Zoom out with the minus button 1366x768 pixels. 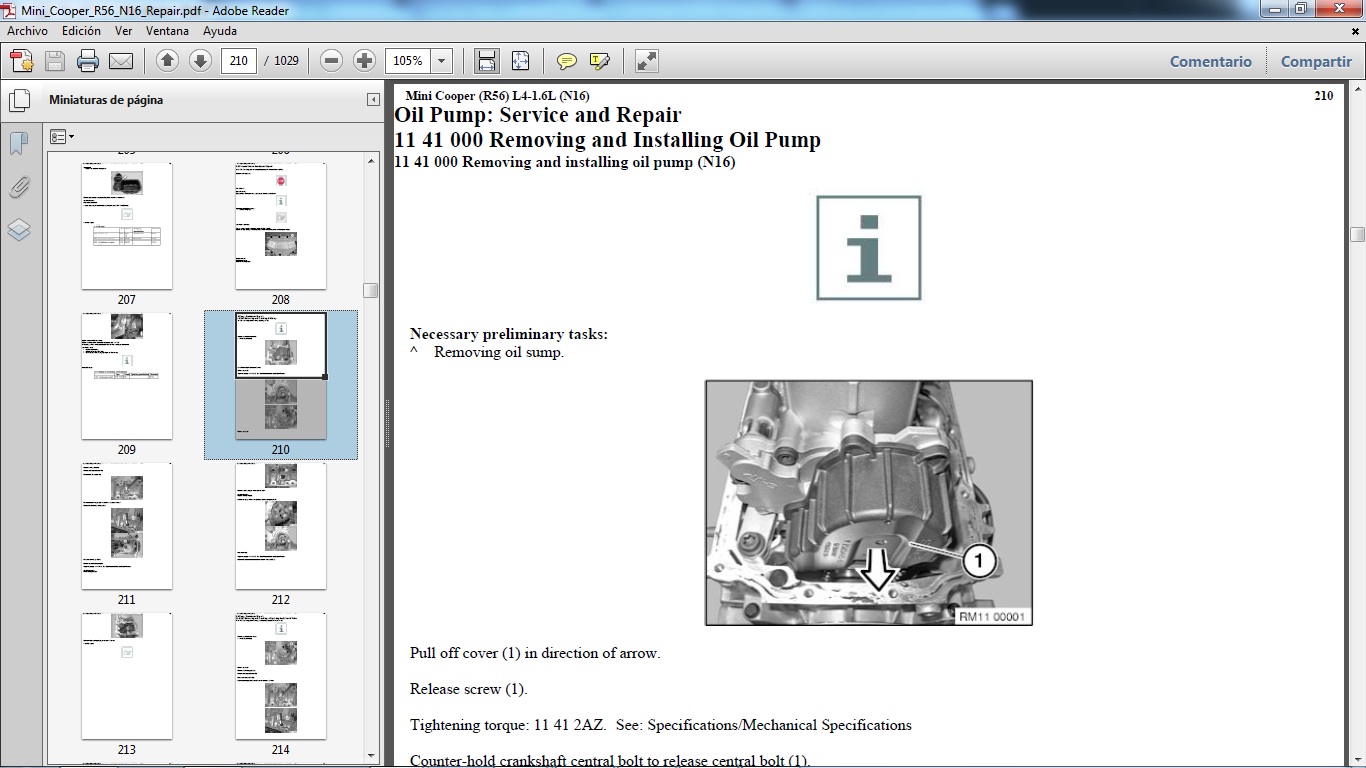332,61
